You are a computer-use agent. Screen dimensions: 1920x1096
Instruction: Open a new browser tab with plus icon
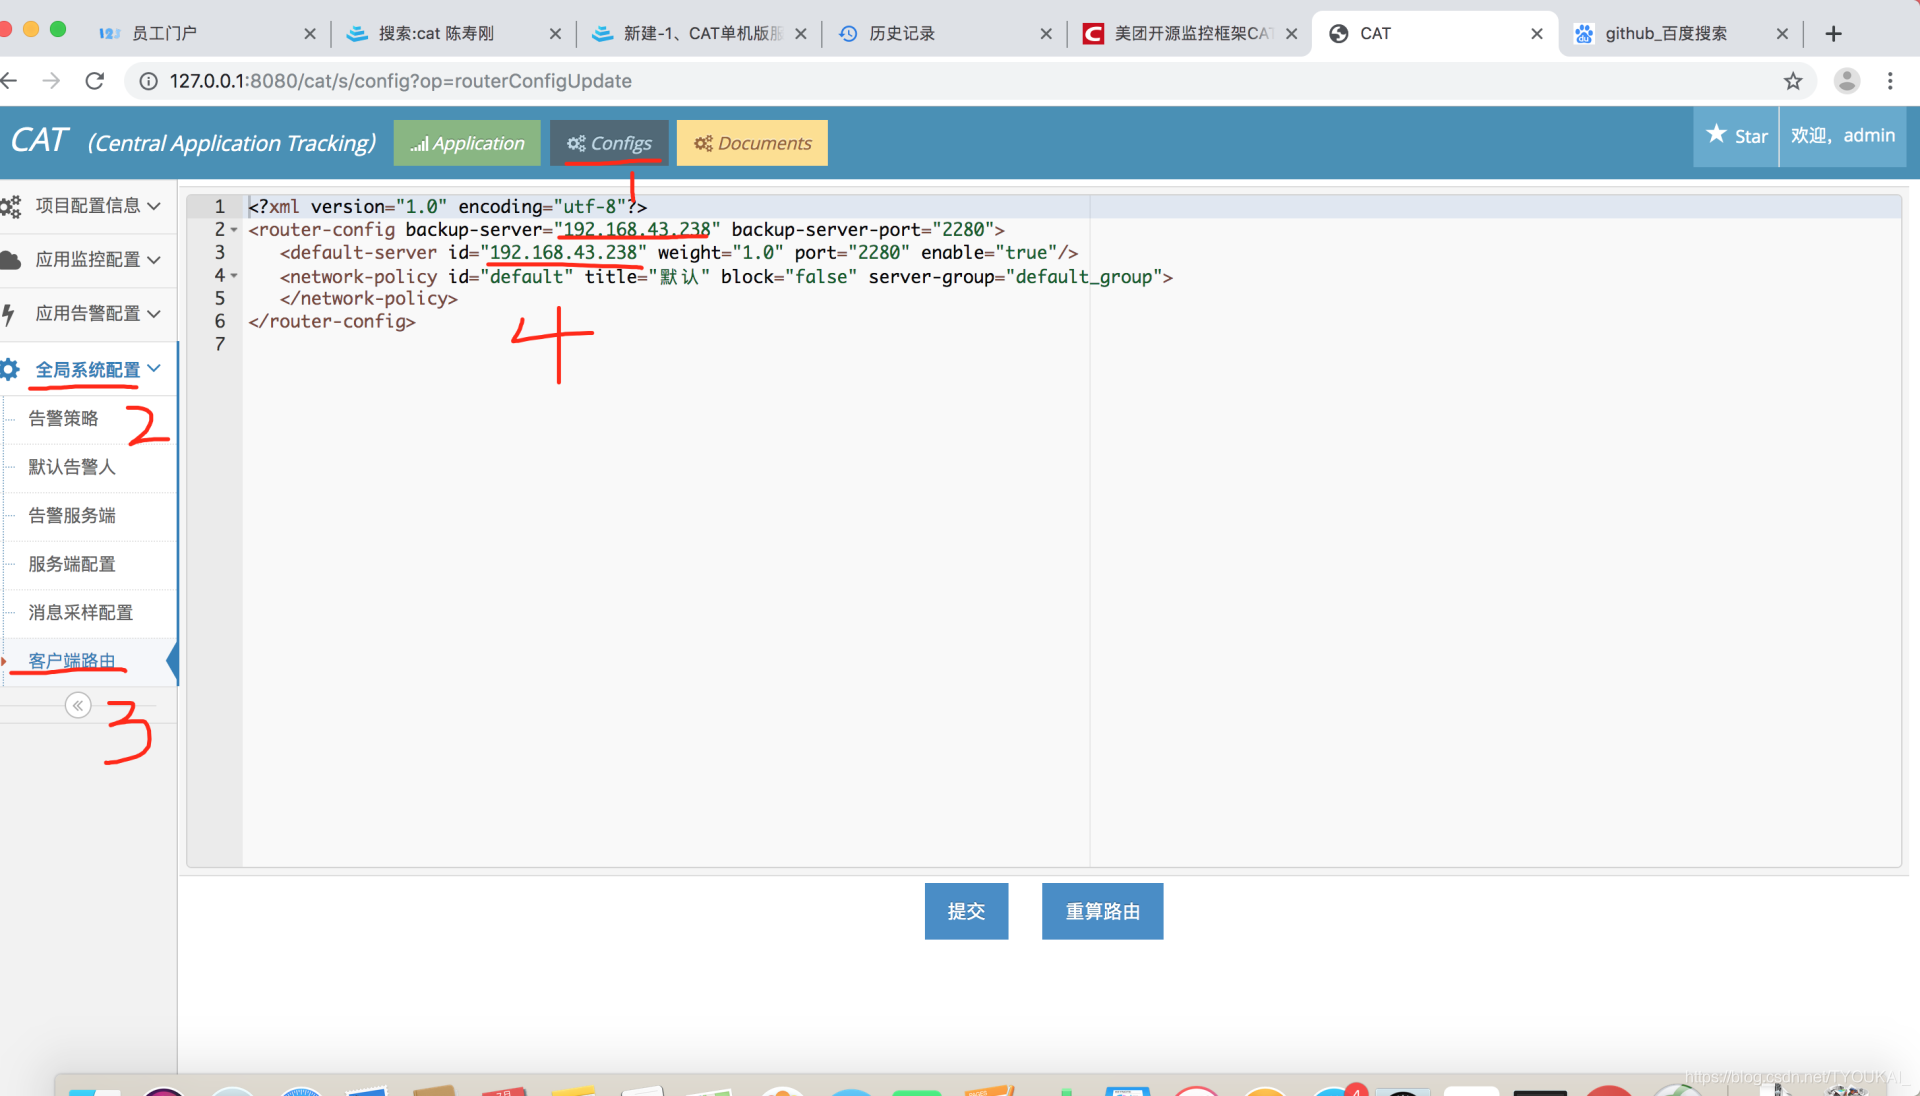click(1833, 33)
